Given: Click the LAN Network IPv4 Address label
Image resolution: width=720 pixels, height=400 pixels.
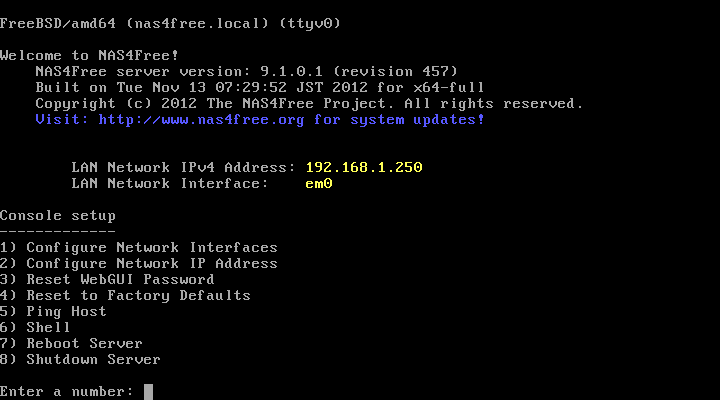Looking at the screenshot, I should (x=183, y=168).
